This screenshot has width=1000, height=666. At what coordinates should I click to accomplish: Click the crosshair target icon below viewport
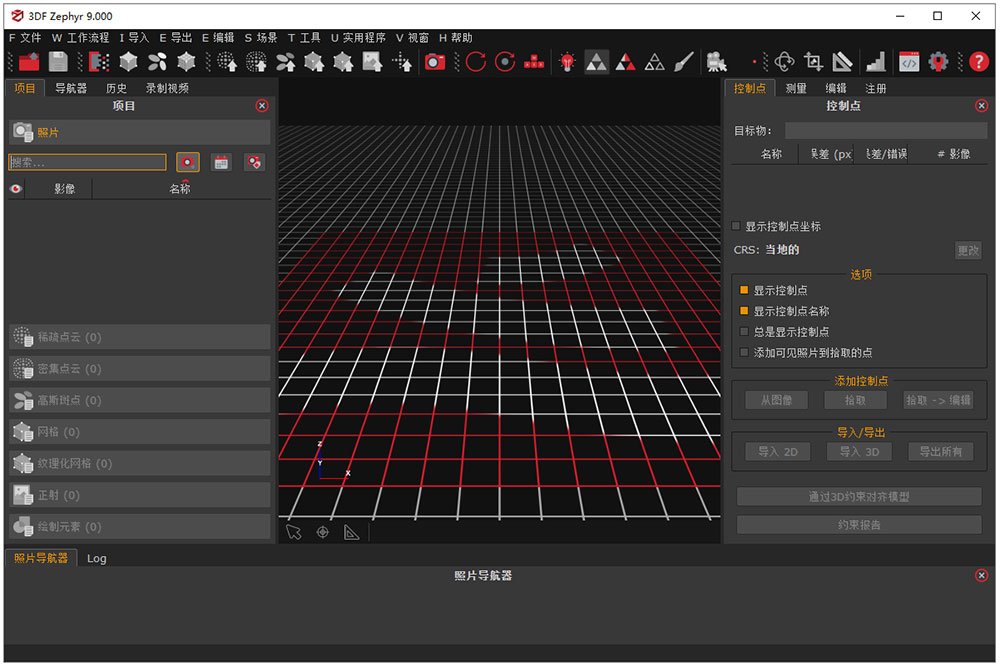323,532
